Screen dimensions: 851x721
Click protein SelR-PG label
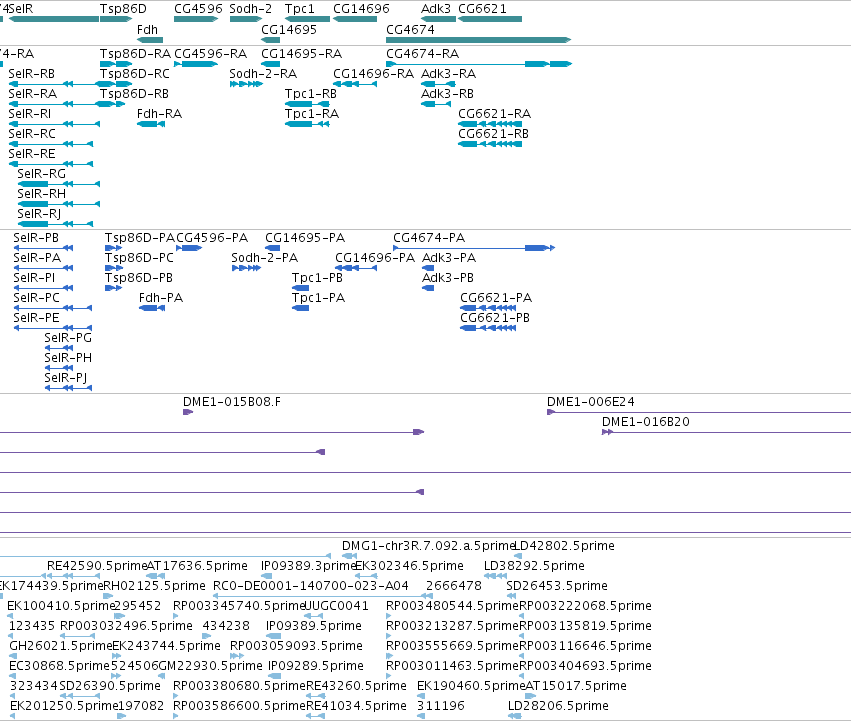tap(68, 338)
